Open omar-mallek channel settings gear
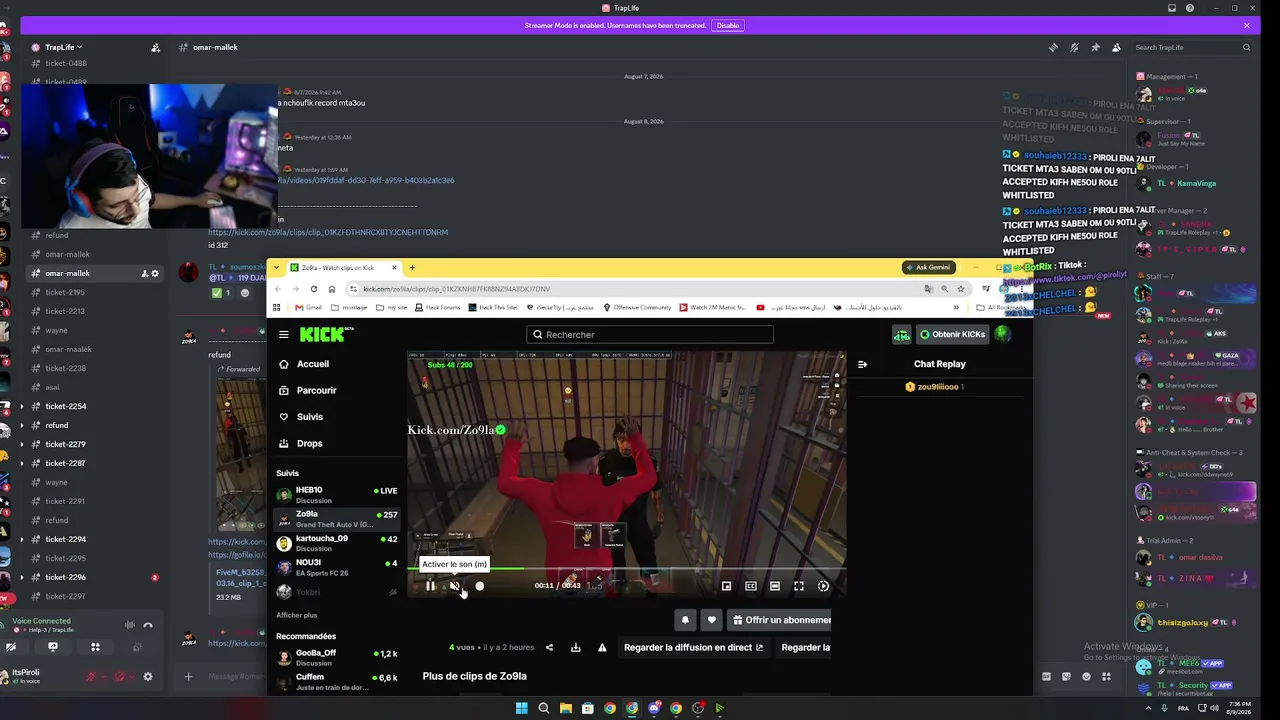Viewport: 1280px width, 720px height. coord(155,273)
